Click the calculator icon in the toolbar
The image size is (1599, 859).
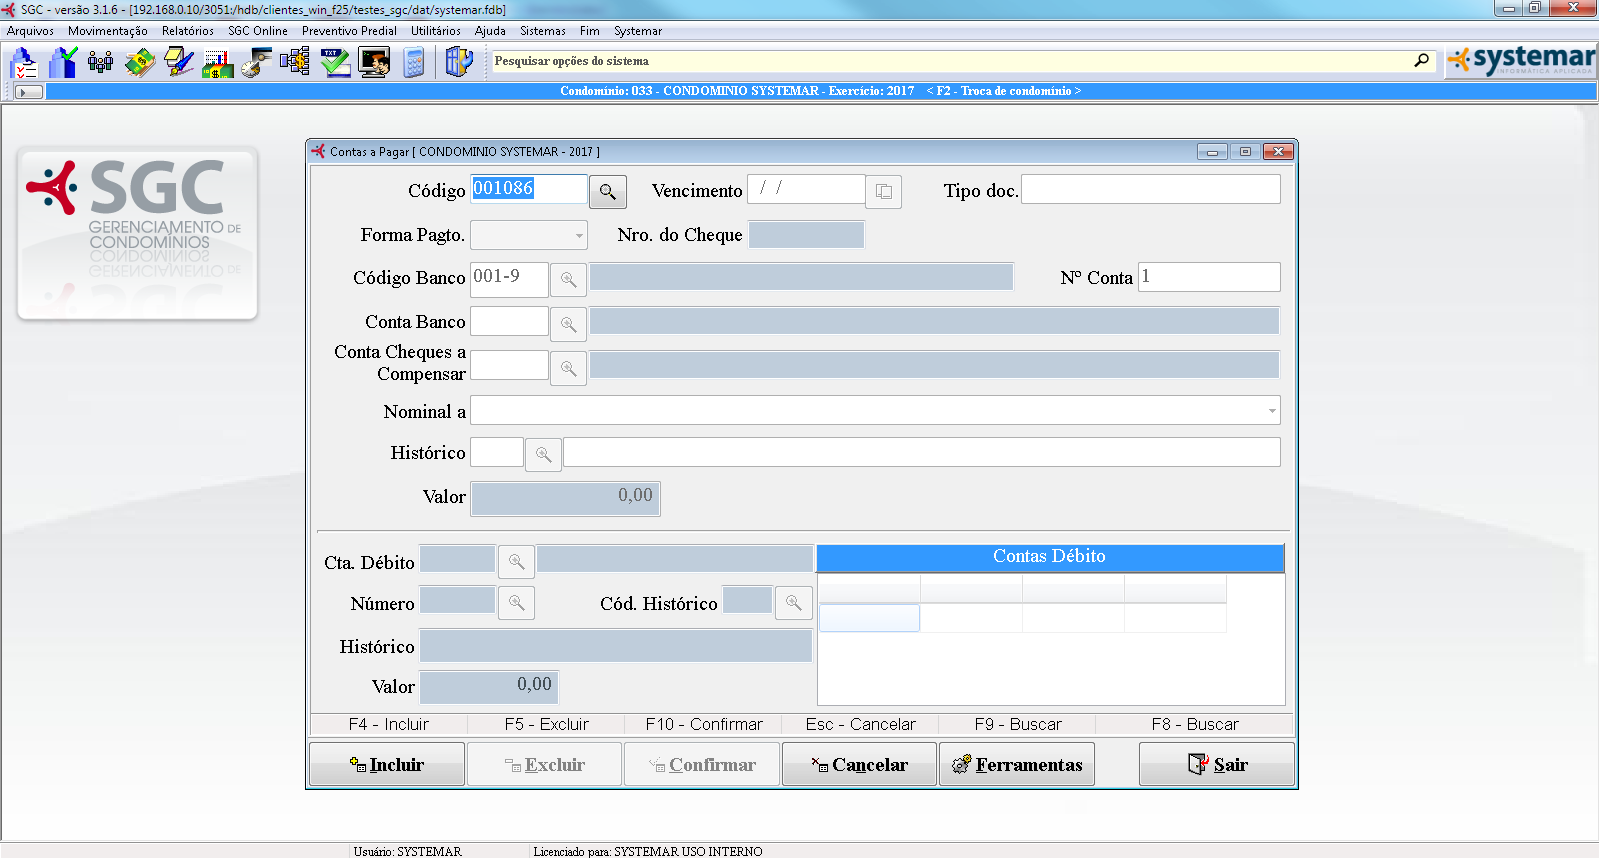click(414, 63)
